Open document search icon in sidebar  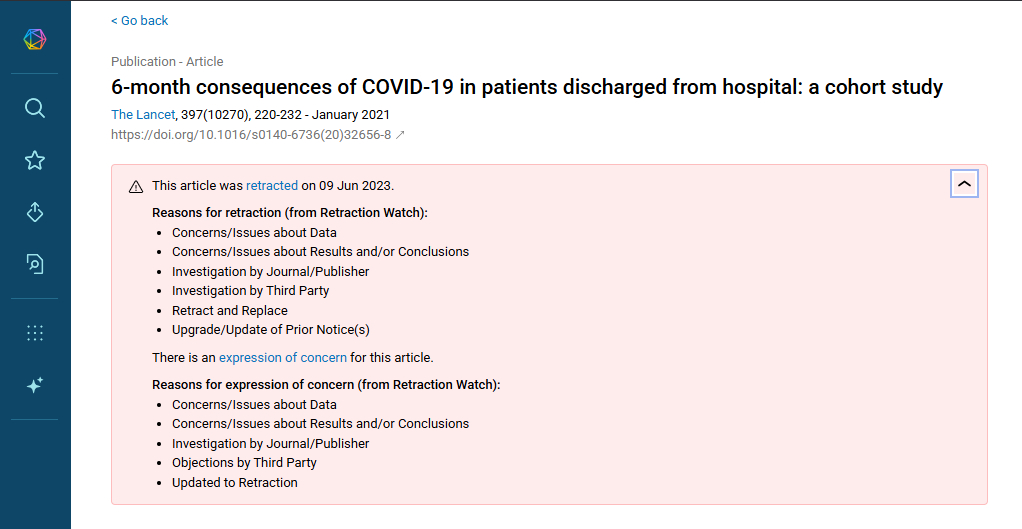pos(35,264)
